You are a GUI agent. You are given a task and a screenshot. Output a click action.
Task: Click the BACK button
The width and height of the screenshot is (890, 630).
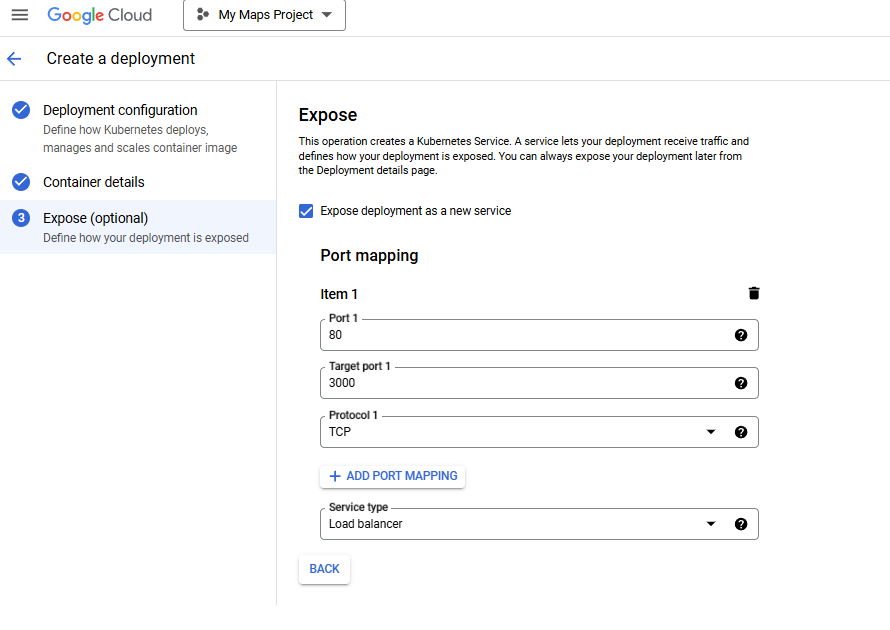pyautogui.click(x=324, y=569)
